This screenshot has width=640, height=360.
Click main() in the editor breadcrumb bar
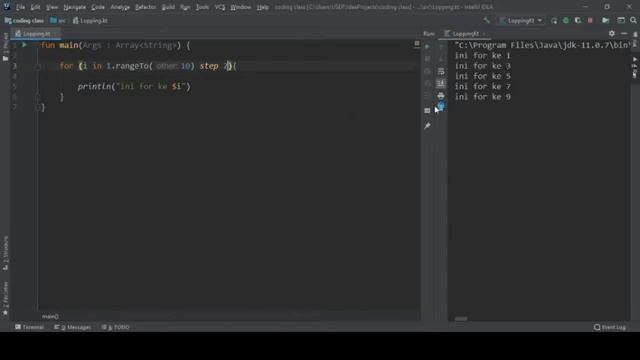[50, 316]
